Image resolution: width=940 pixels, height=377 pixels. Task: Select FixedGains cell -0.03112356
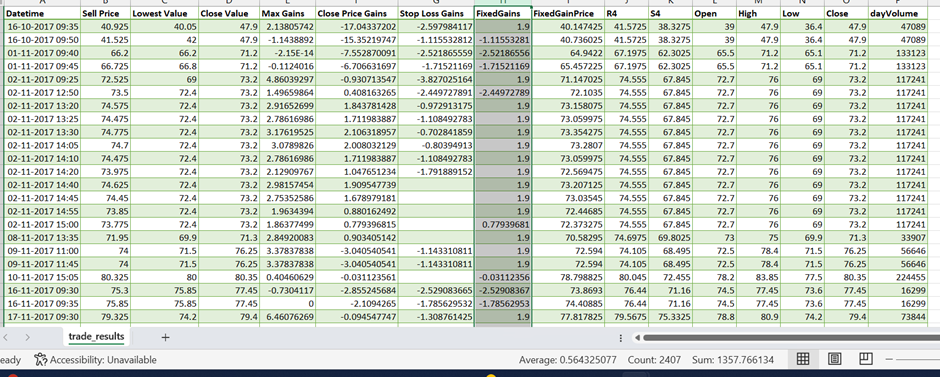pos(502,277)
